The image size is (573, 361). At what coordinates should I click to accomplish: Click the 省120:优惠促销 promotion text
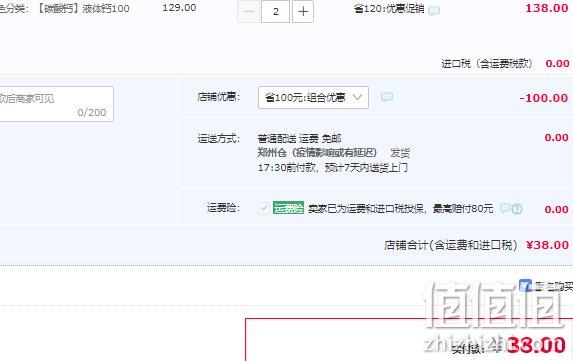pos(389,9)
